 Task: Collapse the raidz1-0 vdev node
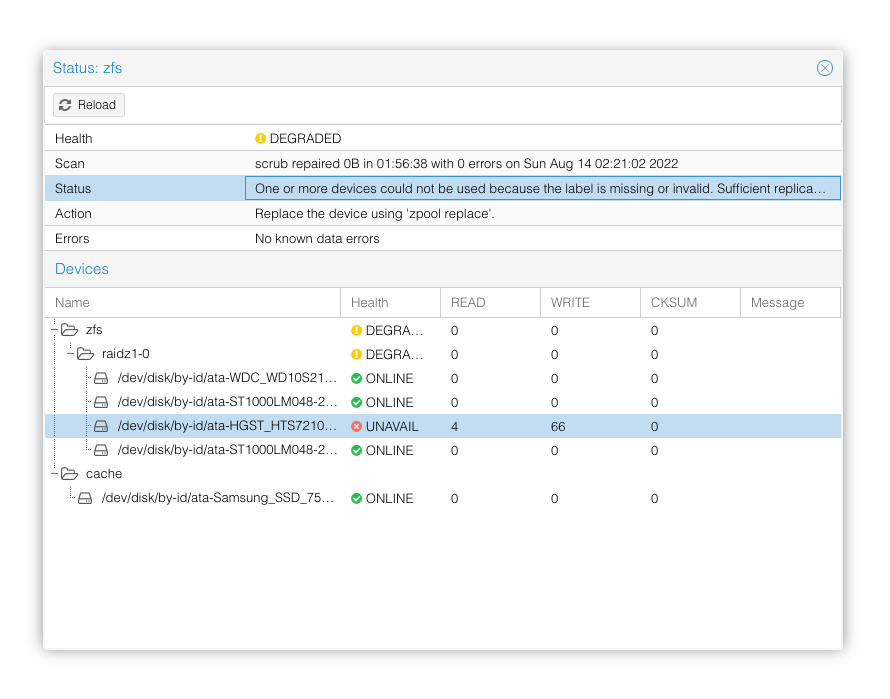pos(70,354)
